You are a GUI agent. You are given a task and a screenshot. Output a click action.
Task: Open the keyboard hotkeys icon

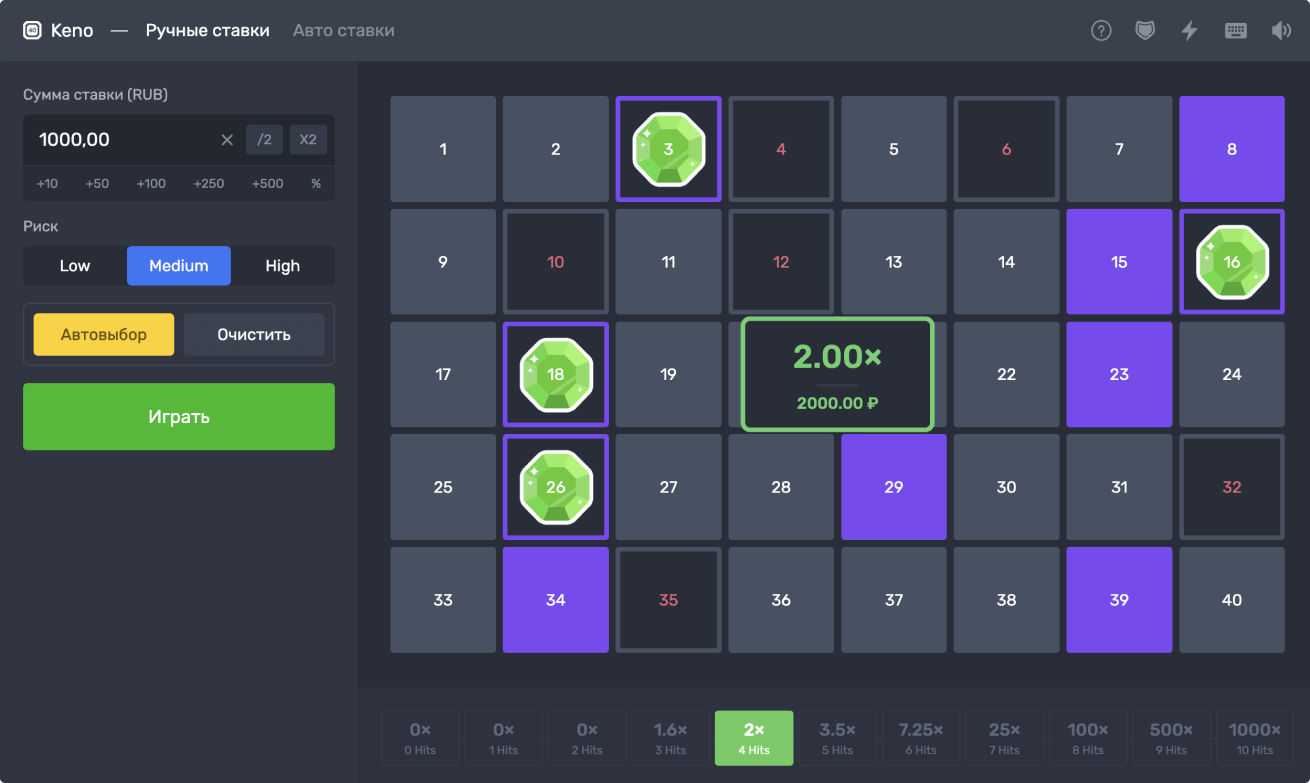(1236, 31)
